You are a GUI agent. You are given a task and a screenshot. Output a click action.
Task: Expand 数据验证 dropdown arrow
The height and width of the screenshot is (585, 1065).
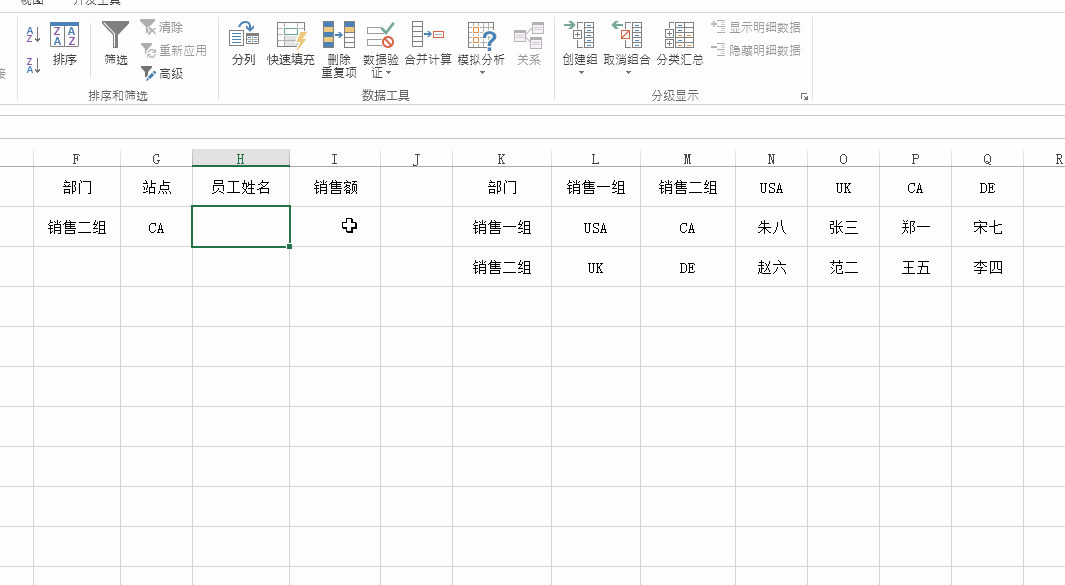[389, 73]
